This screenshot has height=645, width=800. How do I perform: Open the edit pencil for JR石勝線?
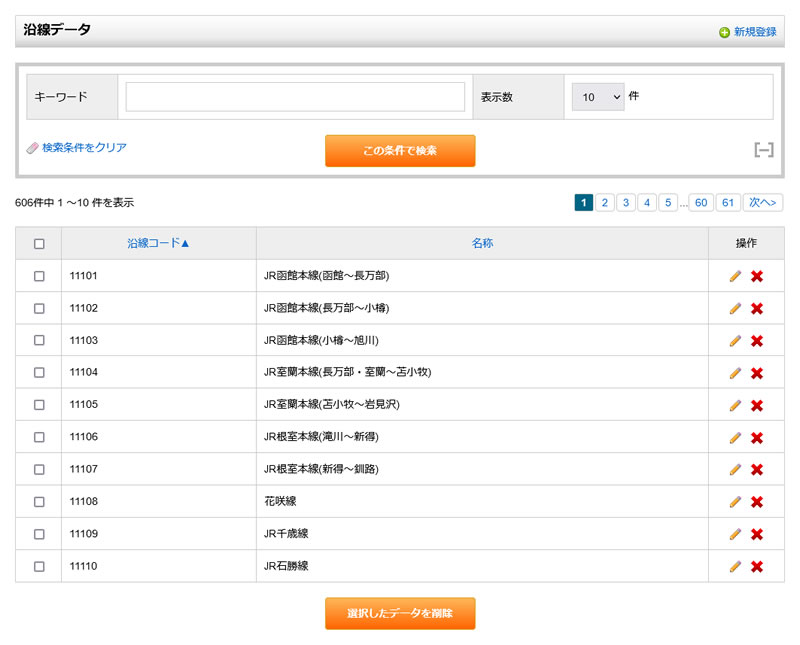pos(735,566)
